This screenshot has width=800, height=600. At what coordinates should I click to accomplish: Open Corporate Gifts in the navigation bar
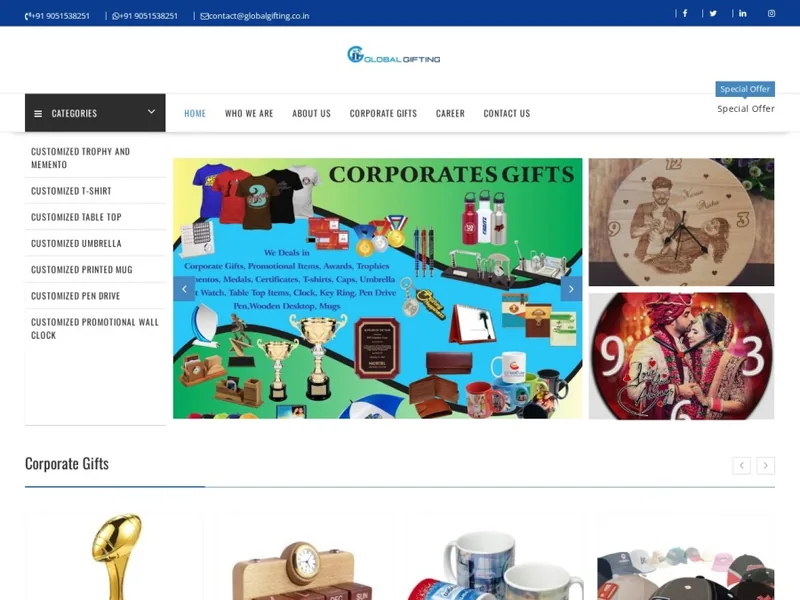[383, 113]
